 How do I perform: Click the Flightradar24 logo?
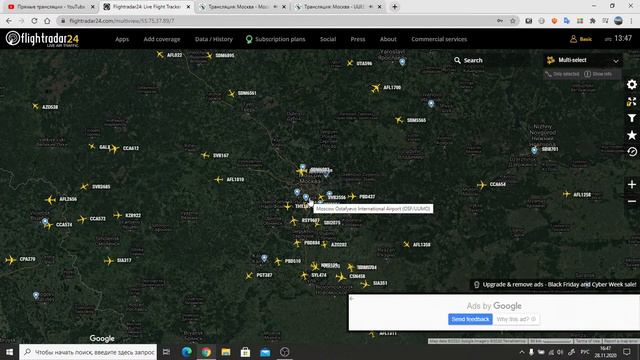(x=42, y=39)
